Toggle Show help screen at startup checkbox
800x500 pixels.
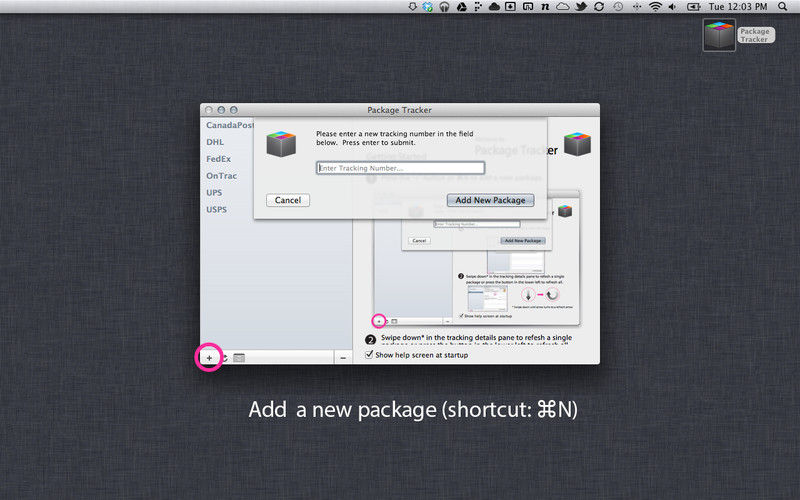(369, 355)
